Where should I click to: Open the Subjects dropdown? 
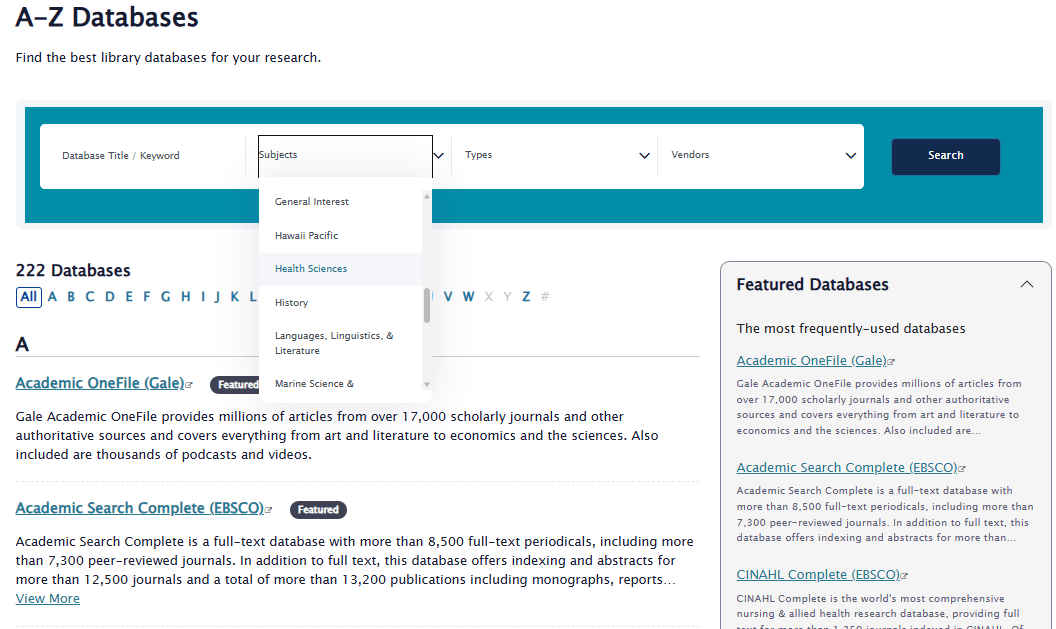click(x=345, y=156)
